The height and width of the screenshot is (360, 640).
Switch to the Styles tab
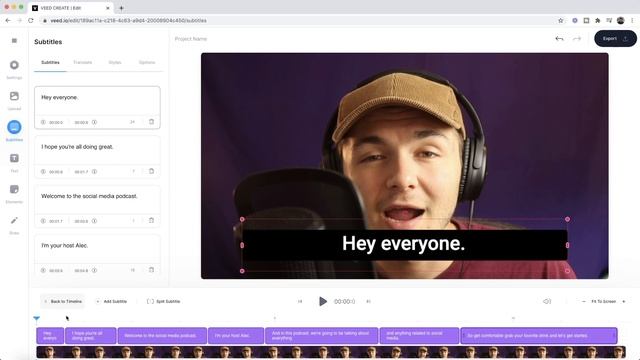coord(115,62)
